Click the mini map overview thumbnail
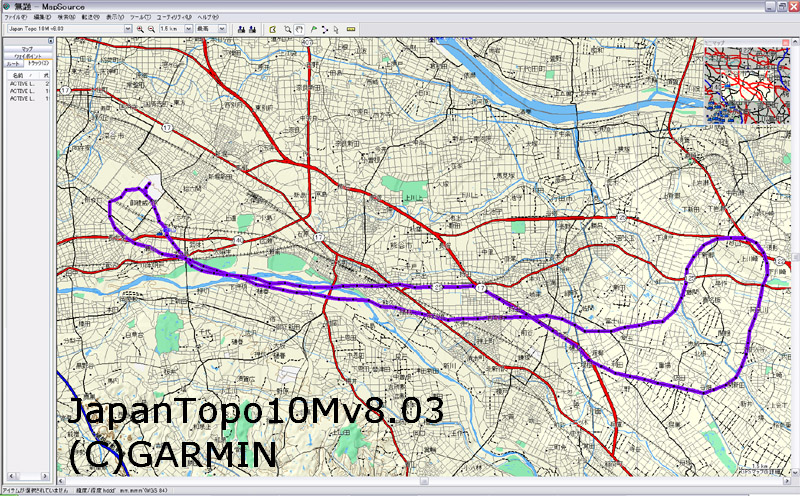800x496 pixels. pos(747,85)
